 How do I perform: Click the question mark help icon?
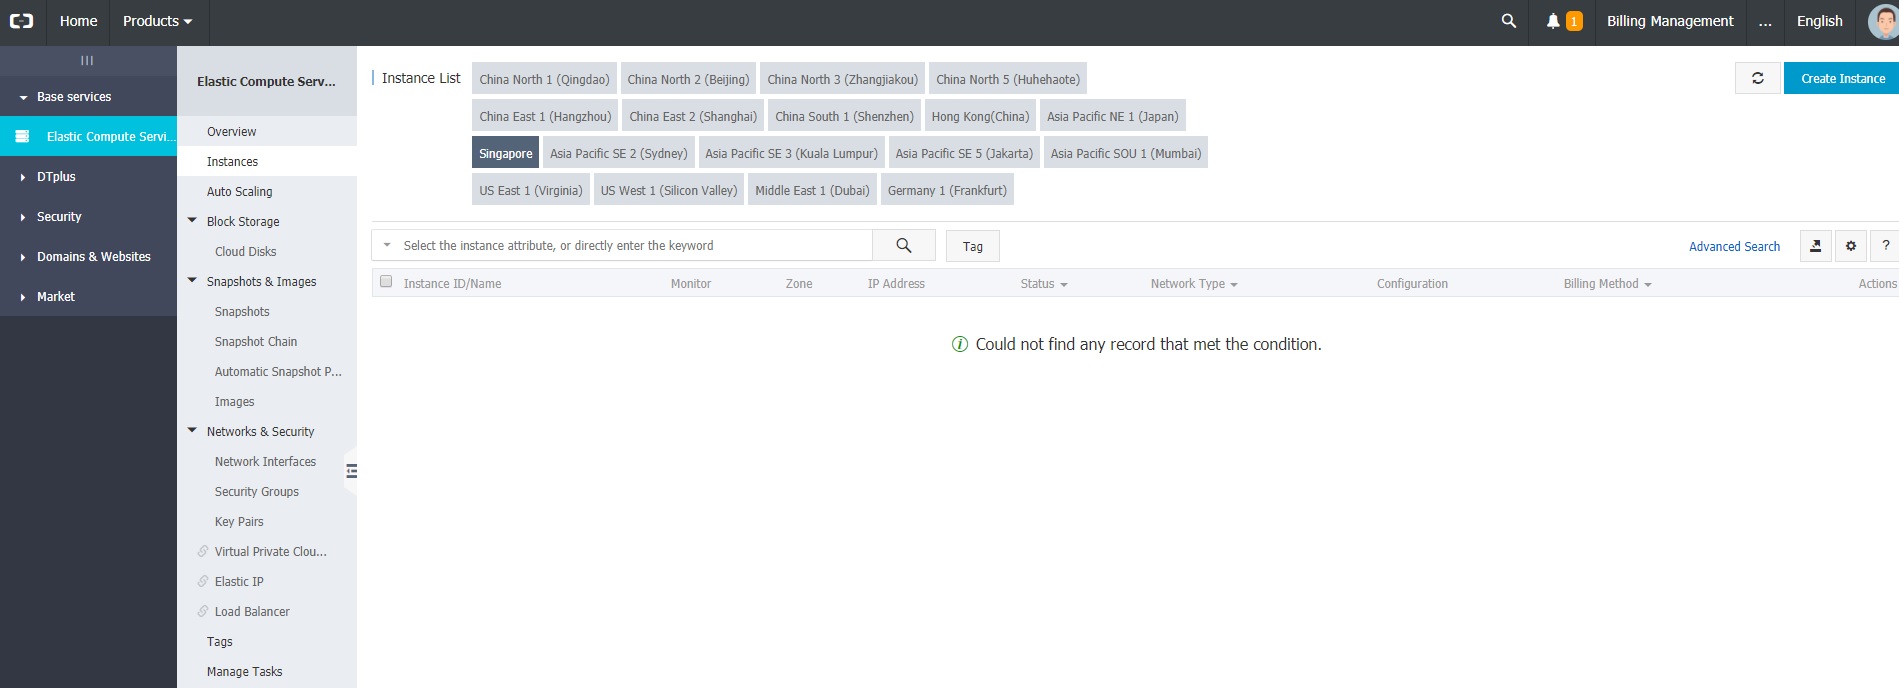[1885, 246]
